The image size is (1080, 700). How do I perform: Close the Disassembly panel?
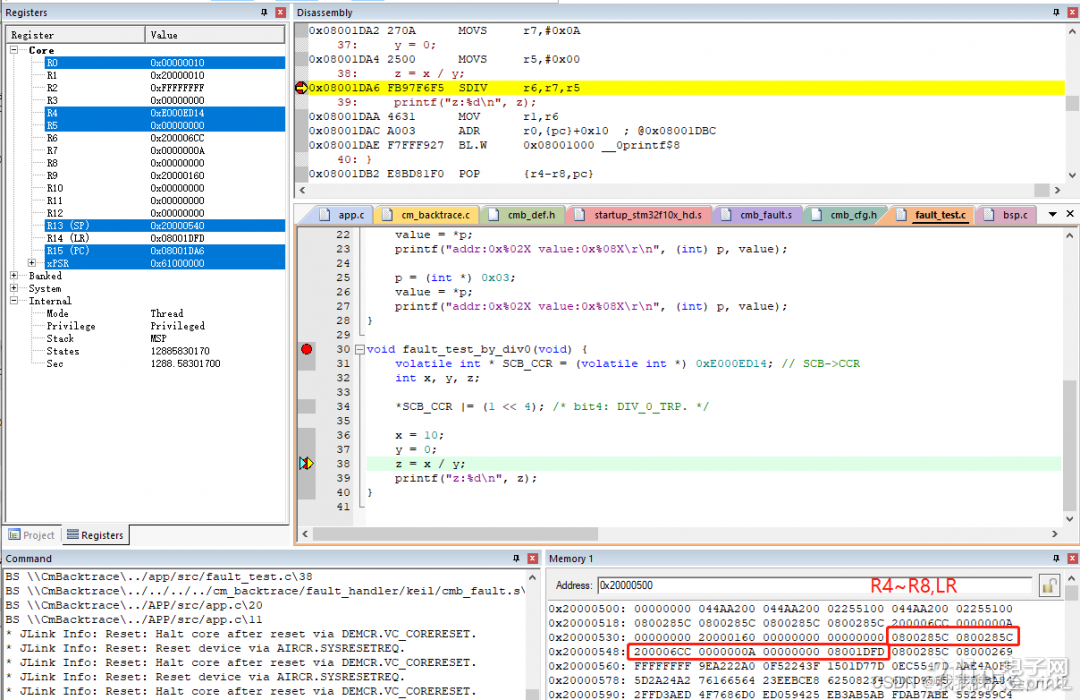click(1072, 12)
